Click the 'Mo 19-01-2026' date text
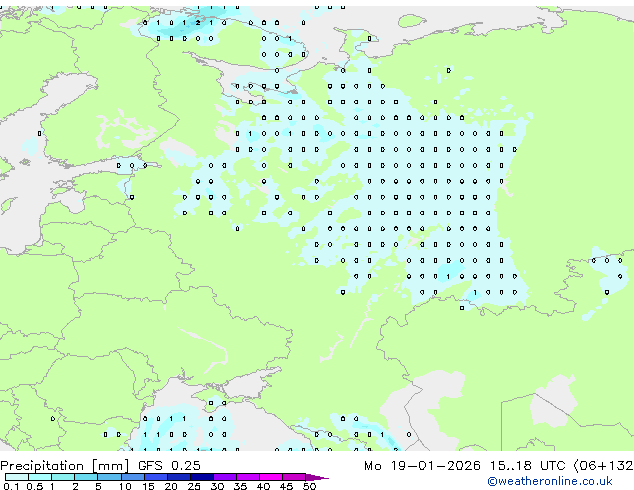Image resolution: width=634 pixels, height=490 pixels. [422, 466]
